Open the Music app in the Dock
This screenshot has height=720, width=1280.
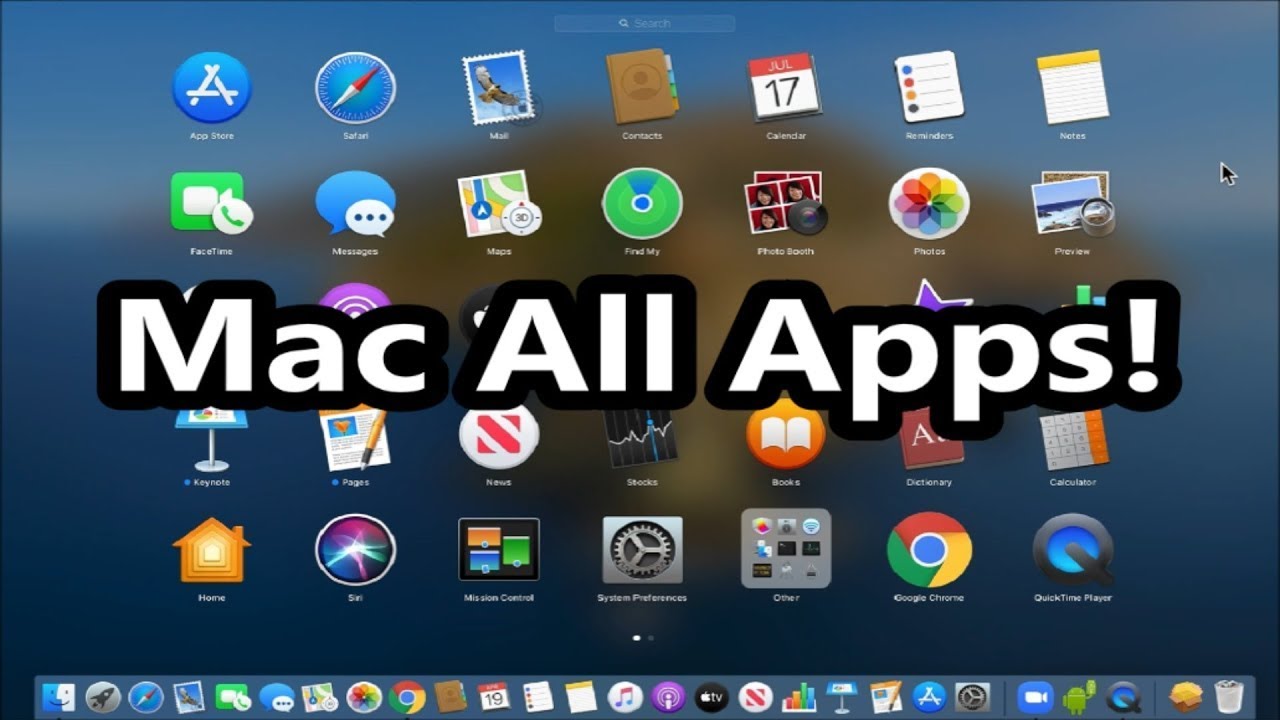(x=625, y=696)
